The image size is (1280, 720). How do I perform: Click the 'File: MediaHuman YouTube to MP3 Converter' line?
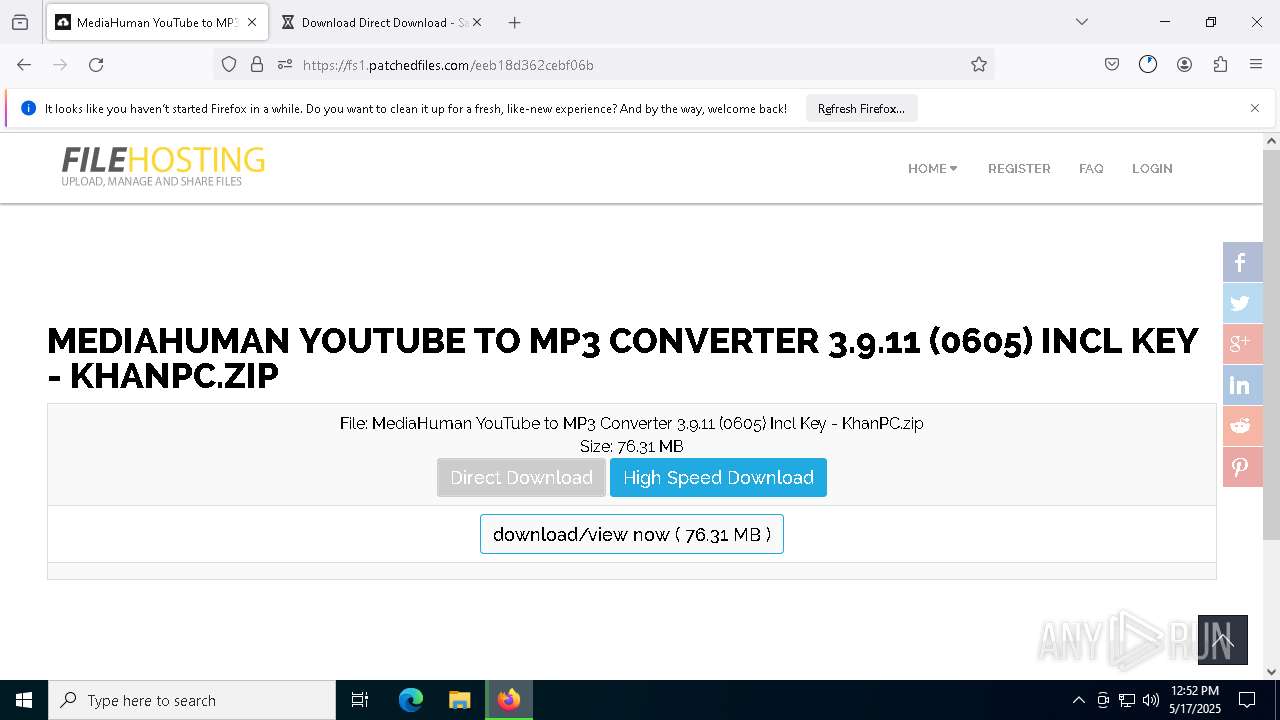(632, 423)
